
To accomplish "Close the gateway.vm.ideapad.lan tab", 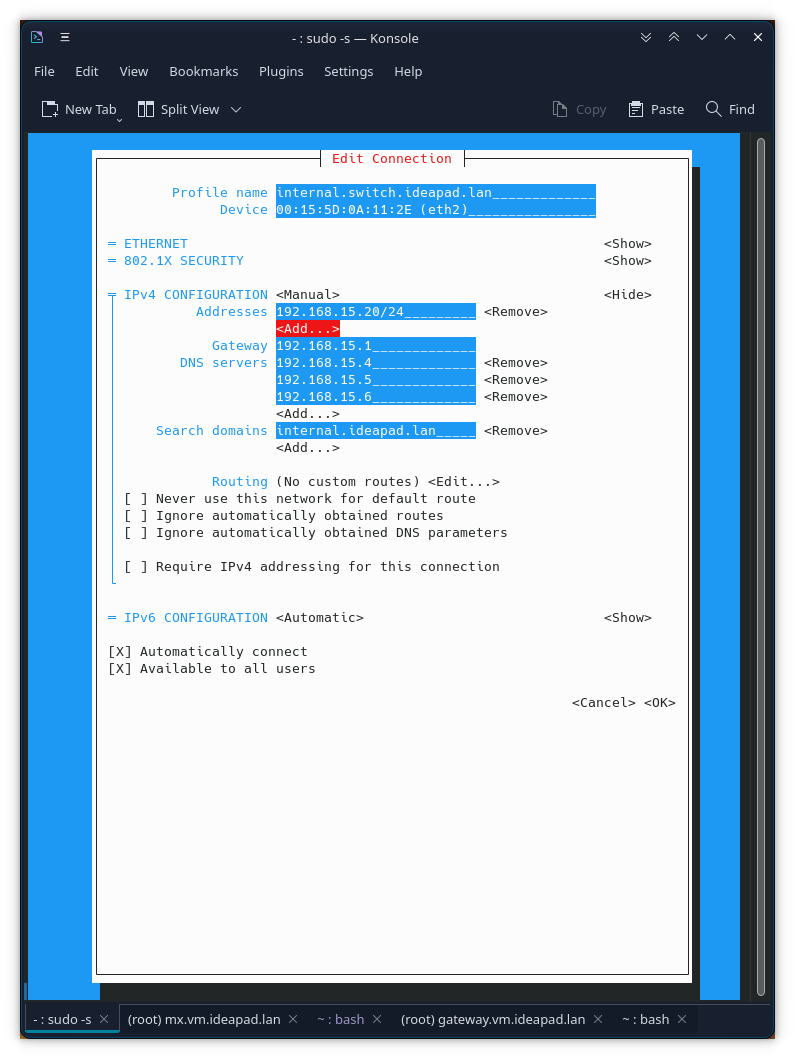I will point(598,1019).
